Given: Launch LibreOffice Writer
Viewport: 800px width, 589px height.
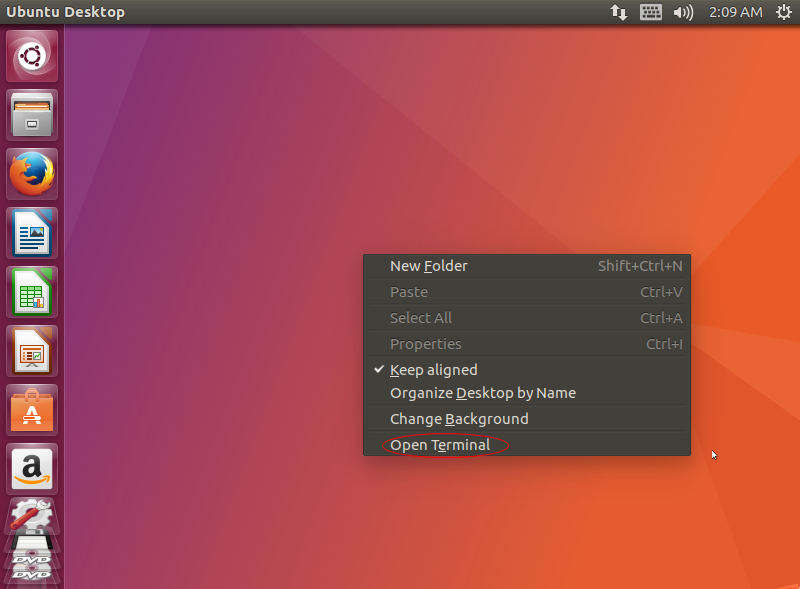Looking at the screenshot, I should 32,233.
